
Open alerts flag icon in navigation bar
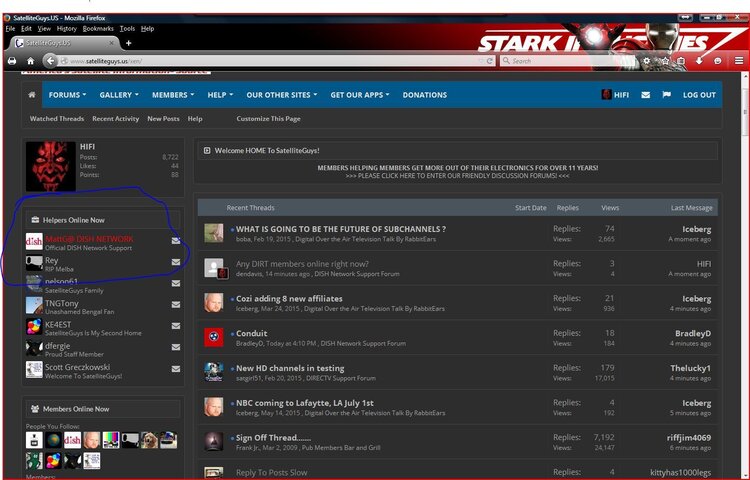coord(666,95)
